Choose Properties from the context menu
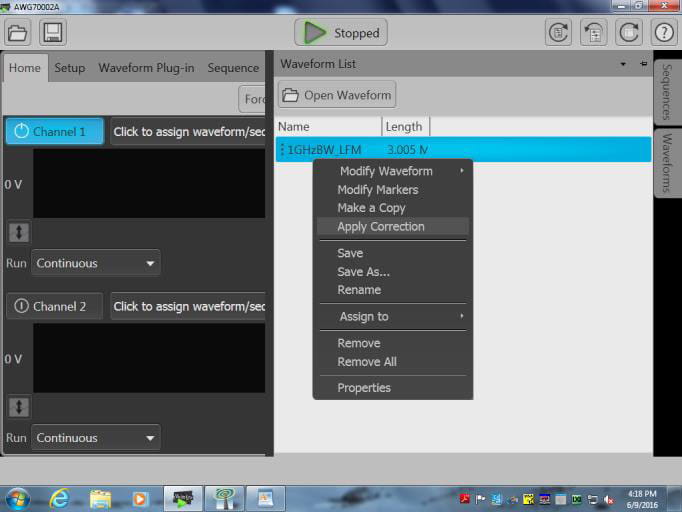This screenshot has height=512, width=682. [364, 388]
